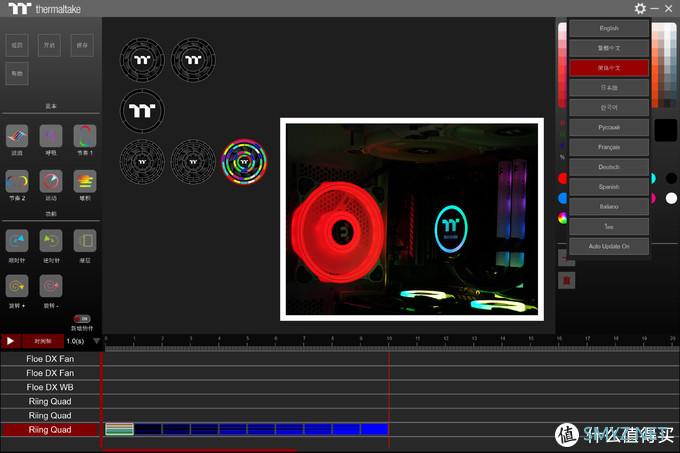This screenshot has height=453, width=680.
Task: Click the 开始 button in top panel
Action: click(49, 45)
